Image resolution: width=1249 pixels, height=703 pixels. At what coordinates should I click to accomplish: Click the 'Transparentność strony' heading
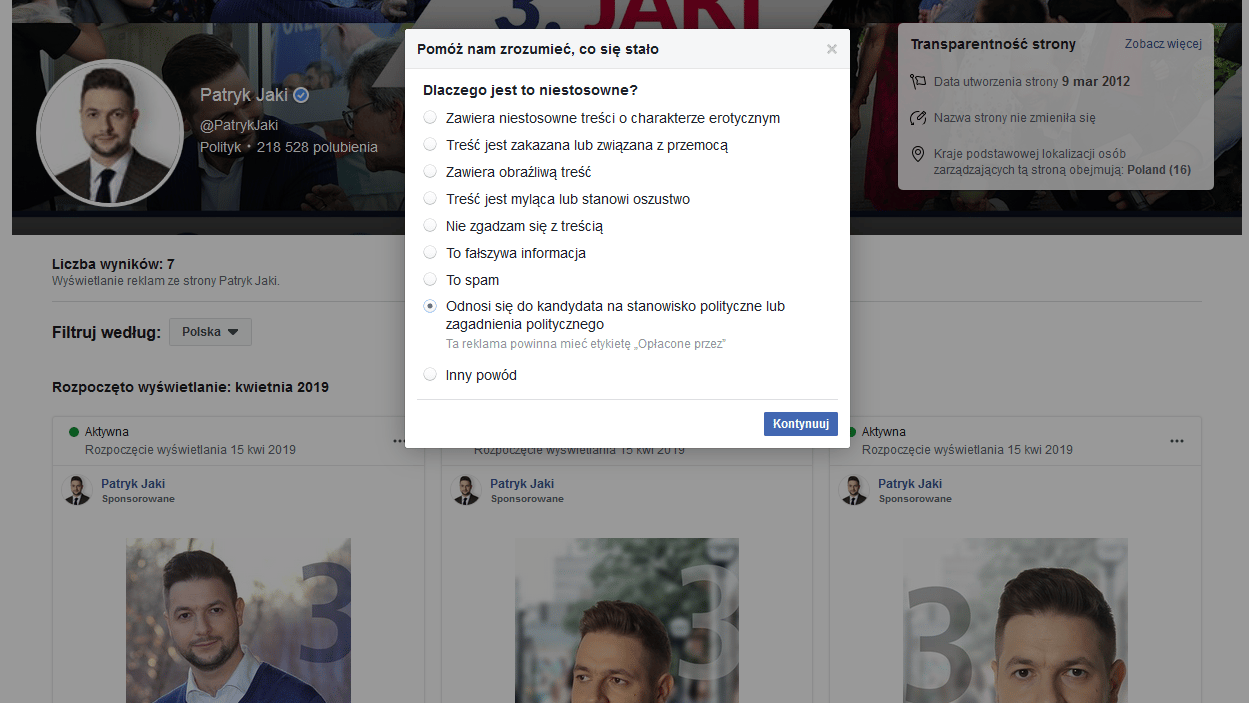(x=993, y=44)
